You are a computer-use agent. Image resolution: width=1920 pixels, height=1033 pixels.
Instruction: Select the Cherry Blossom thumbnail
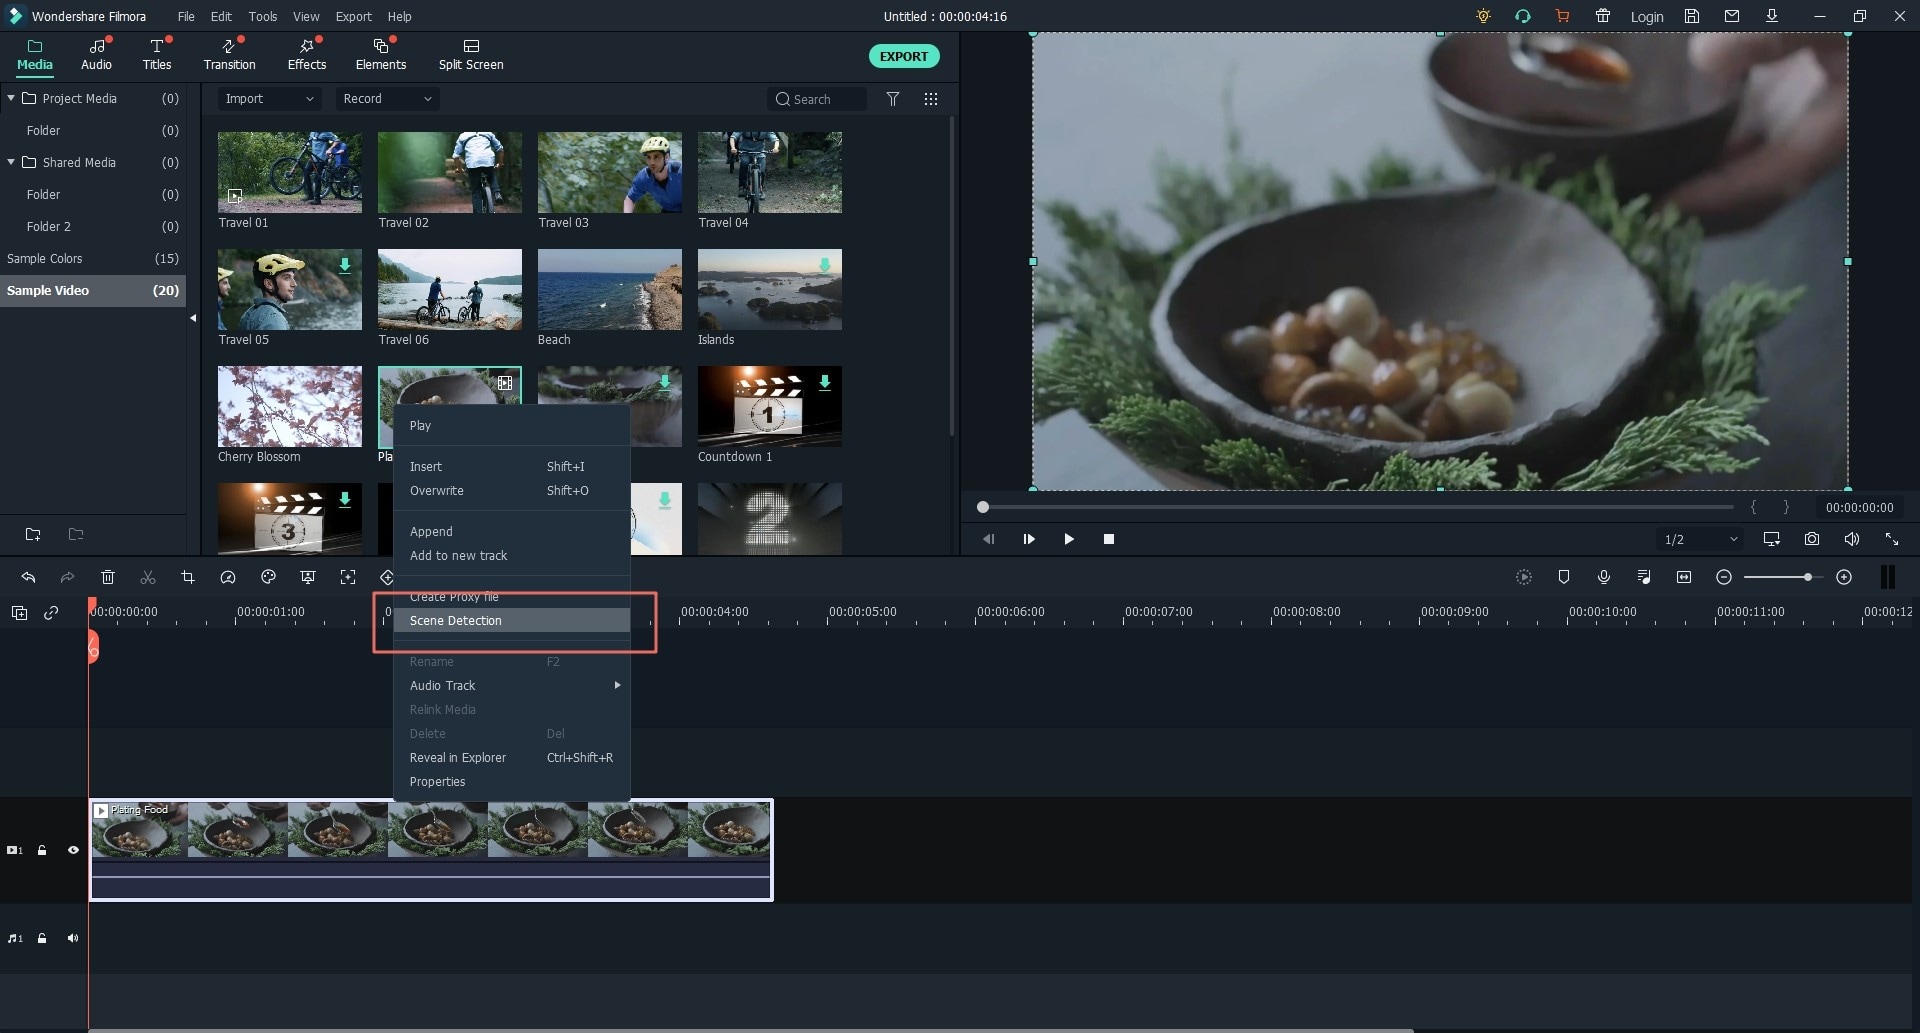click(x=290, y=406)
